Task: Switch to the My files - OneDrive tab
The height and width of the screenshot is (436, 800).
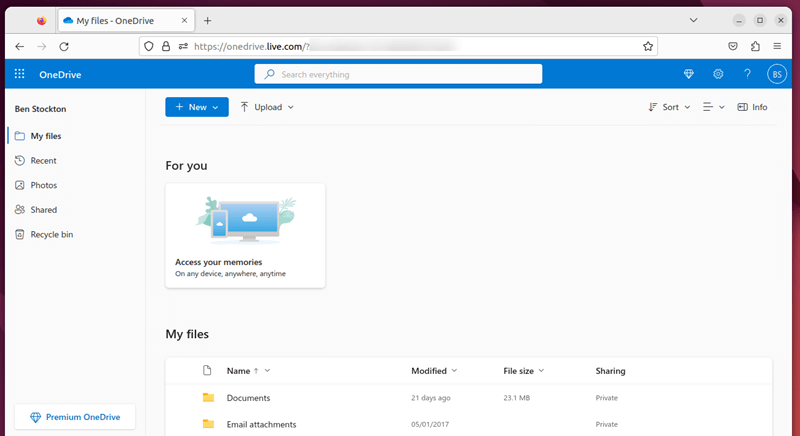Action: point(126,20)
